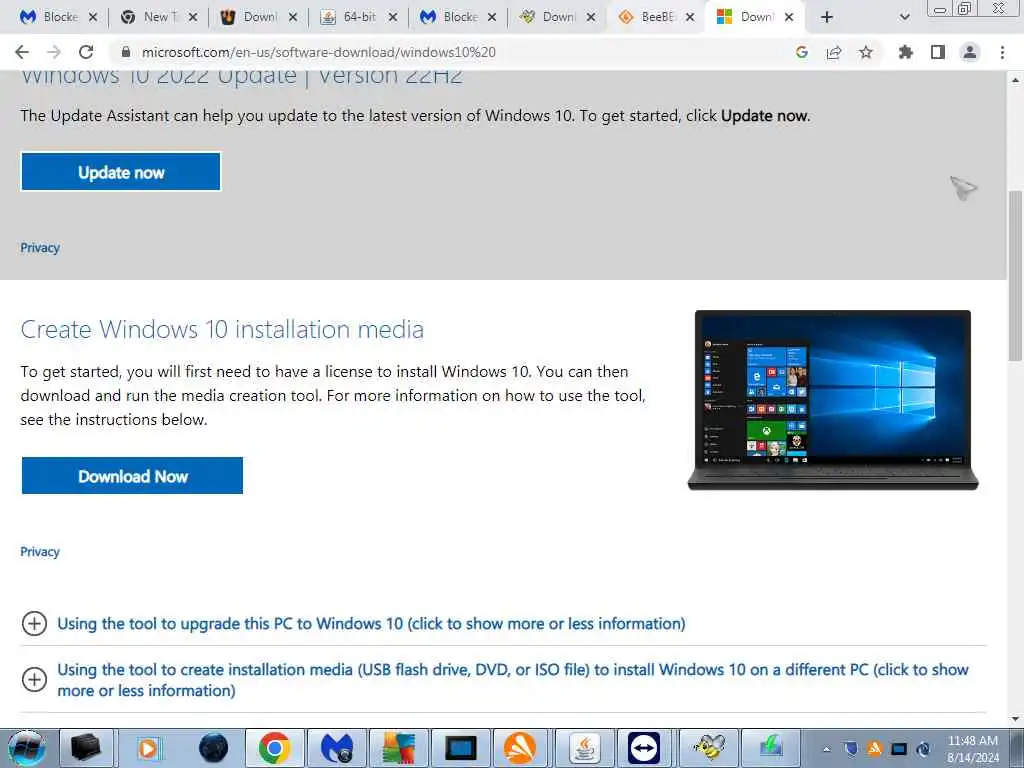
Task: Switch to the second Blocke tab
Action: point(451,17)
